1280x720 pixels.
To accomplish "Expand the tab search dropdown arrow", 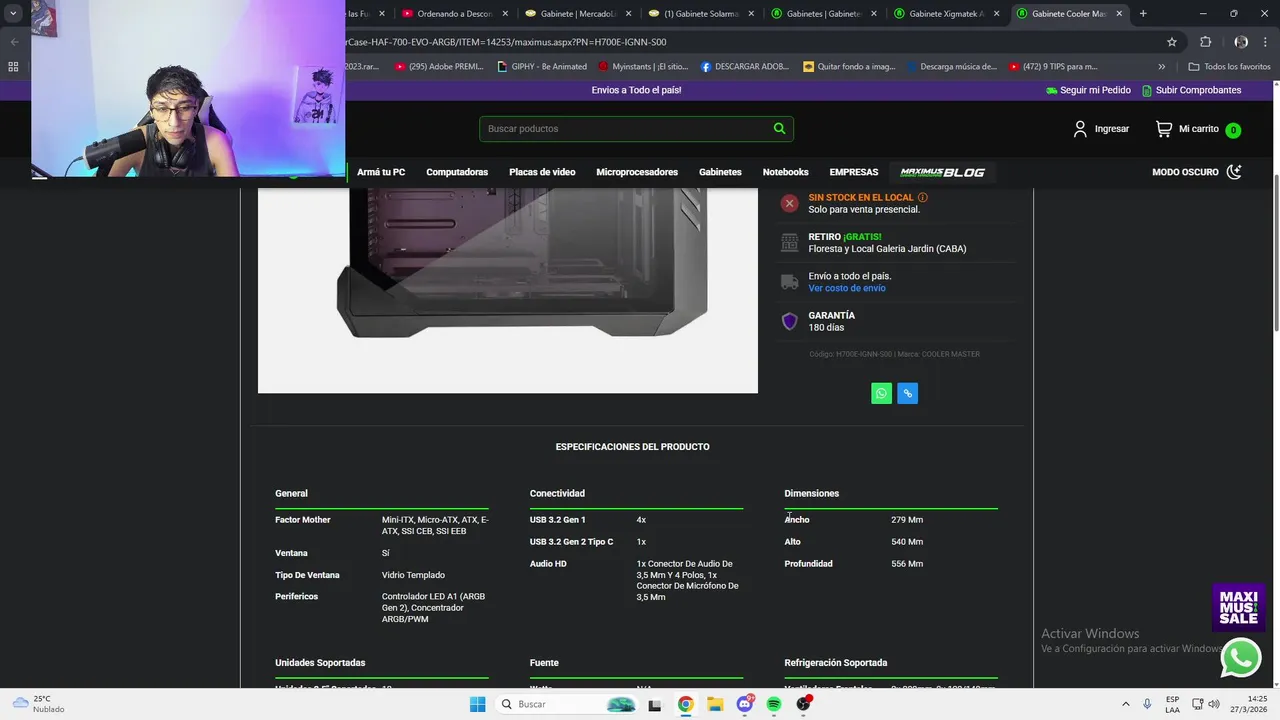I will (13, 13).
